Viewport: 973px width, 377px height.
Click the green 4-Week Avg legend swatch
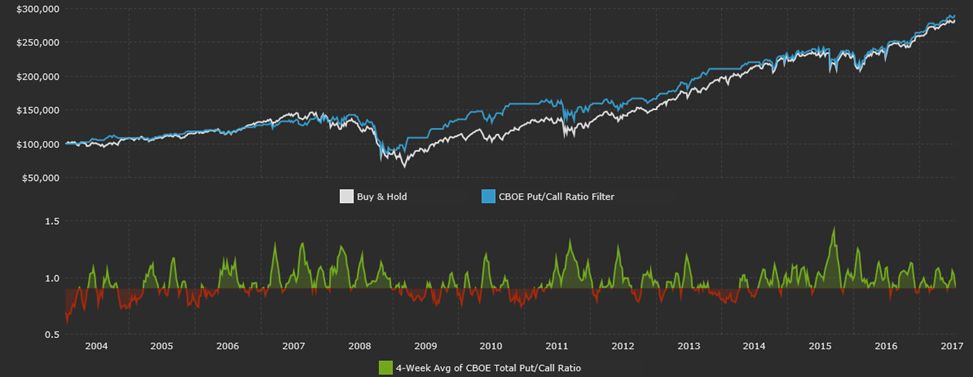pyautogui.click(x=385, y=368)
